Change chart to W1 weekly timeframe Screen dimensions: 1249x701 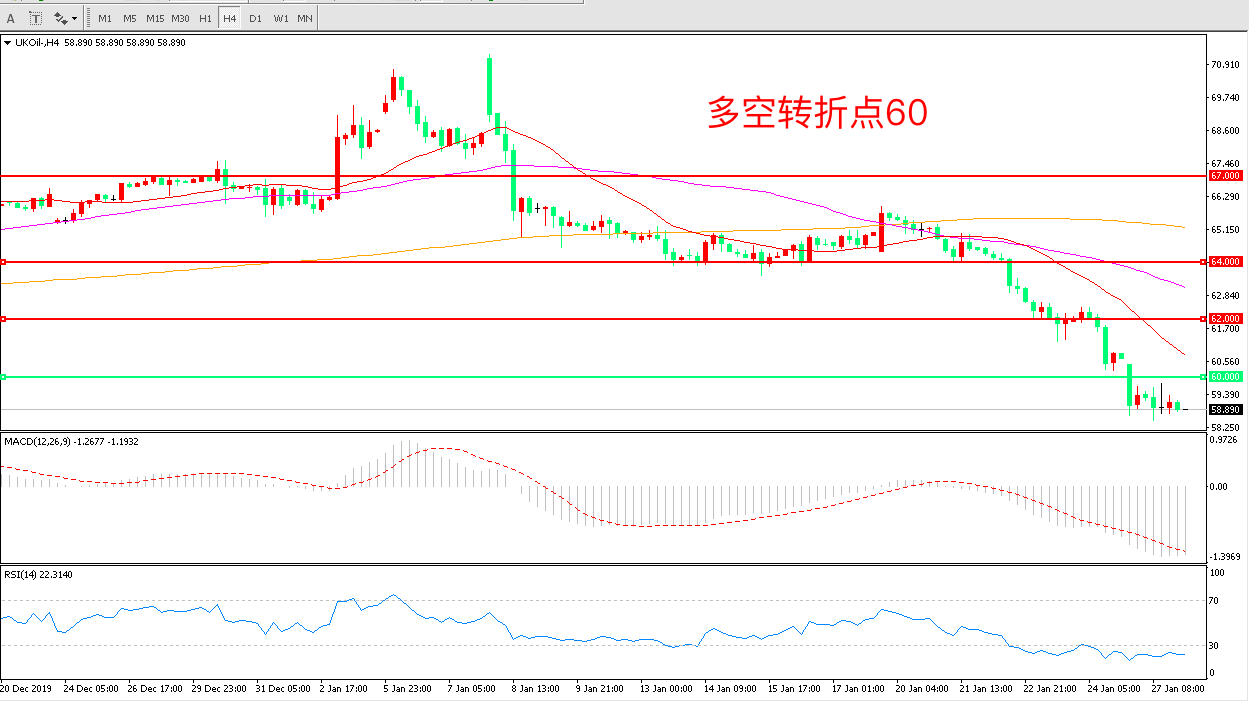click(280, 18)
